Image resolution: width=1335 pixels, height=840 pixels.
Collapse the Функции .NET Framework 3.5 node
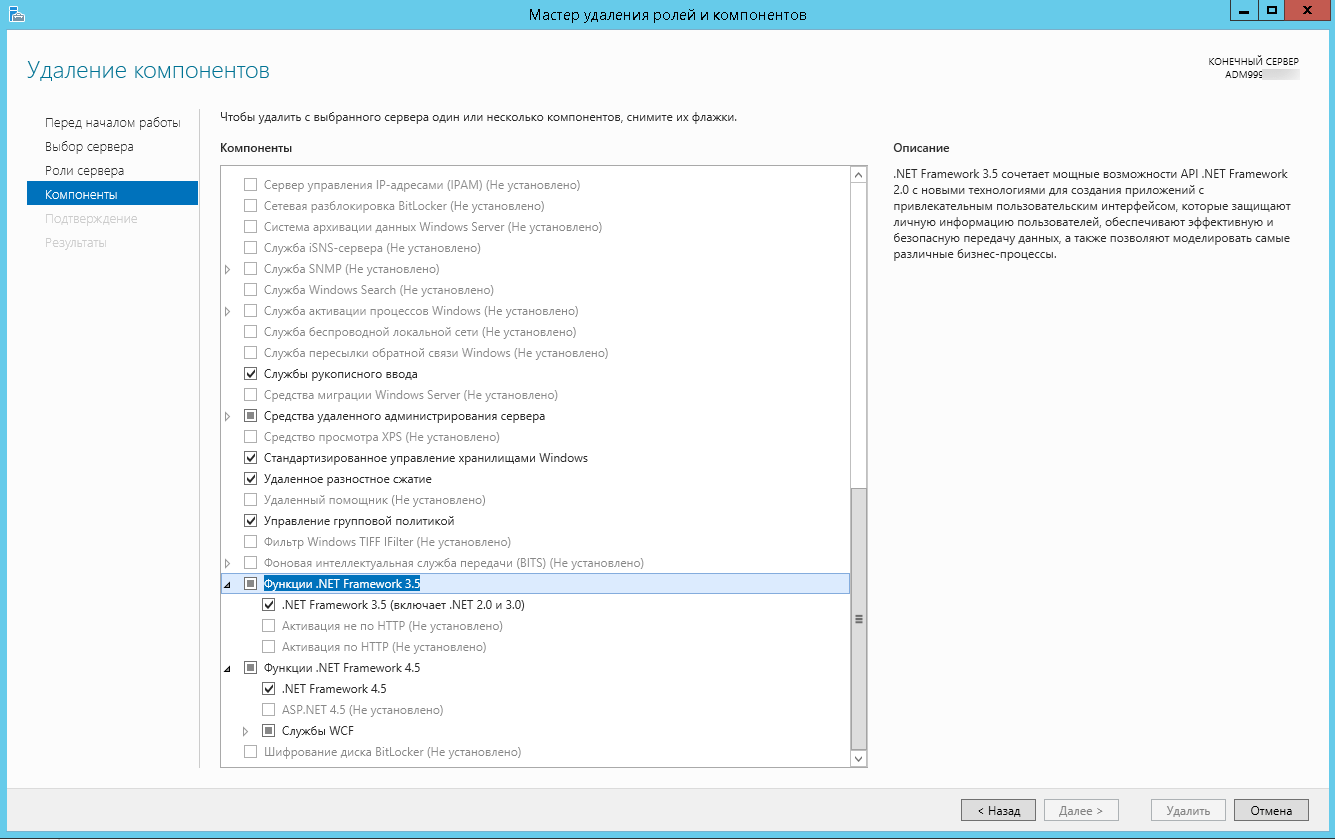pyautogui.click(x=228, y=584)
